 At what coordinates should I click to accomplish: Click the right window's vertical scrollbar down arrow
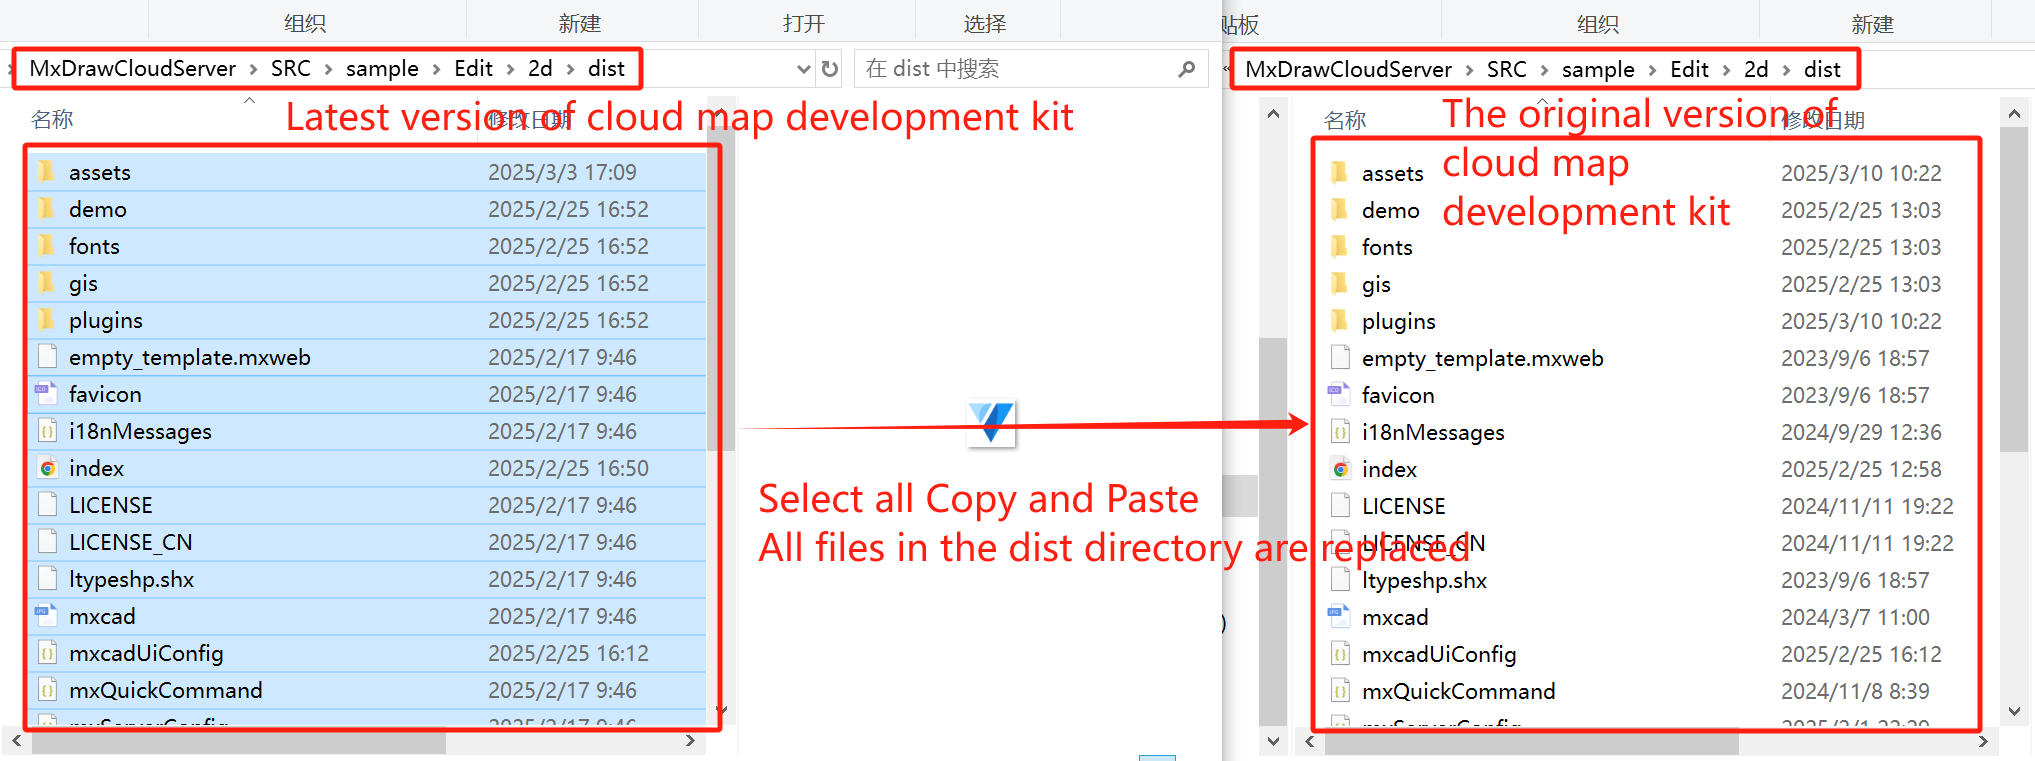[x=2014, y=711]
